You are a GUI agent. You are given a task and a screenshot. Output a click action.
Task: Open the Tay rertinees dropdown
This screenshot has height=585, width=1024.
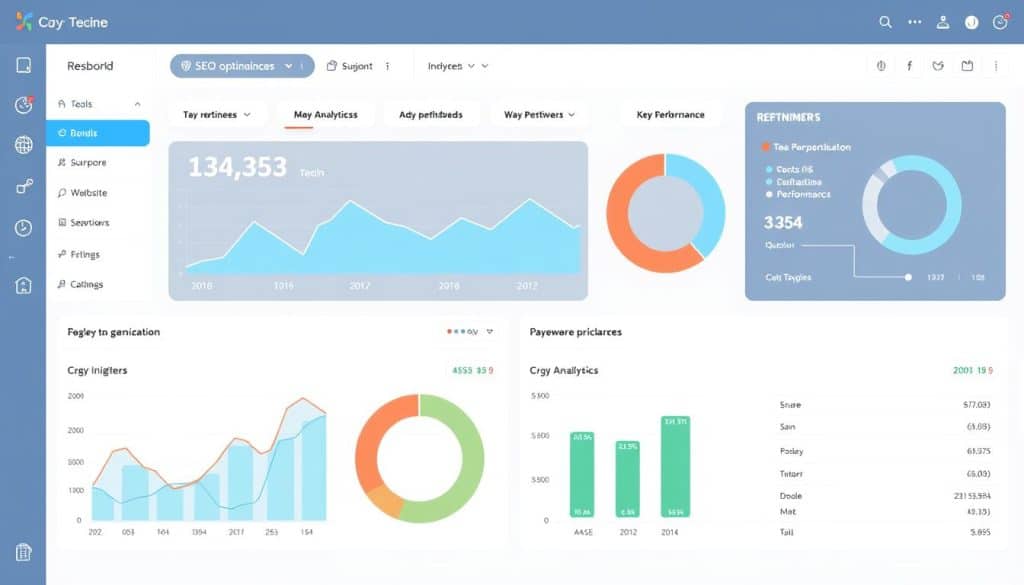pyautogui.click(x=217, y=114)
